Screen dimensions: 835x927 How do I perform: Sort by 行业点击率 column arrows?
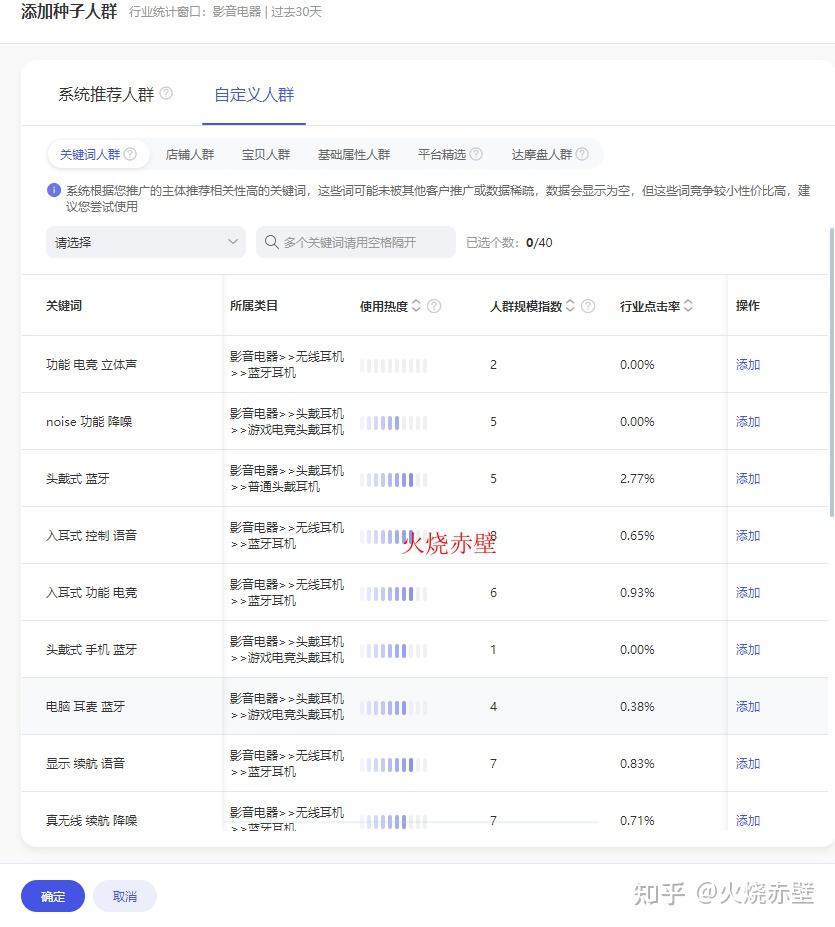point(688,306)
